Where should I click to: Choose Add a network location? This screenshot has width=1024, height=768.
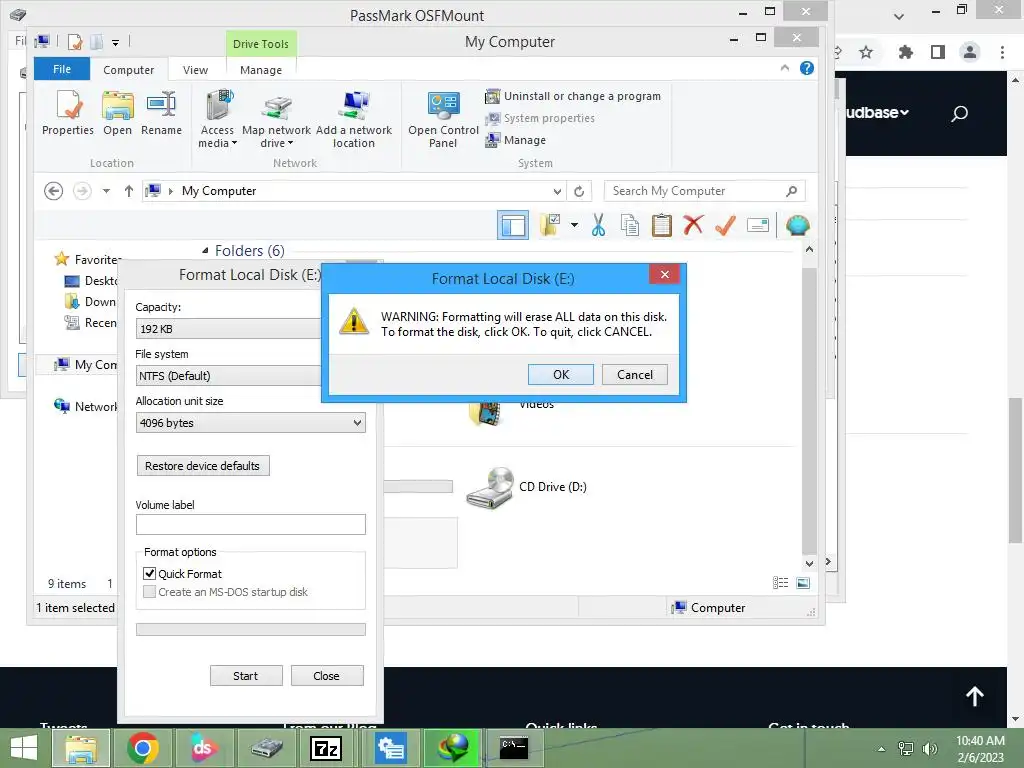[x=354, y=119]
